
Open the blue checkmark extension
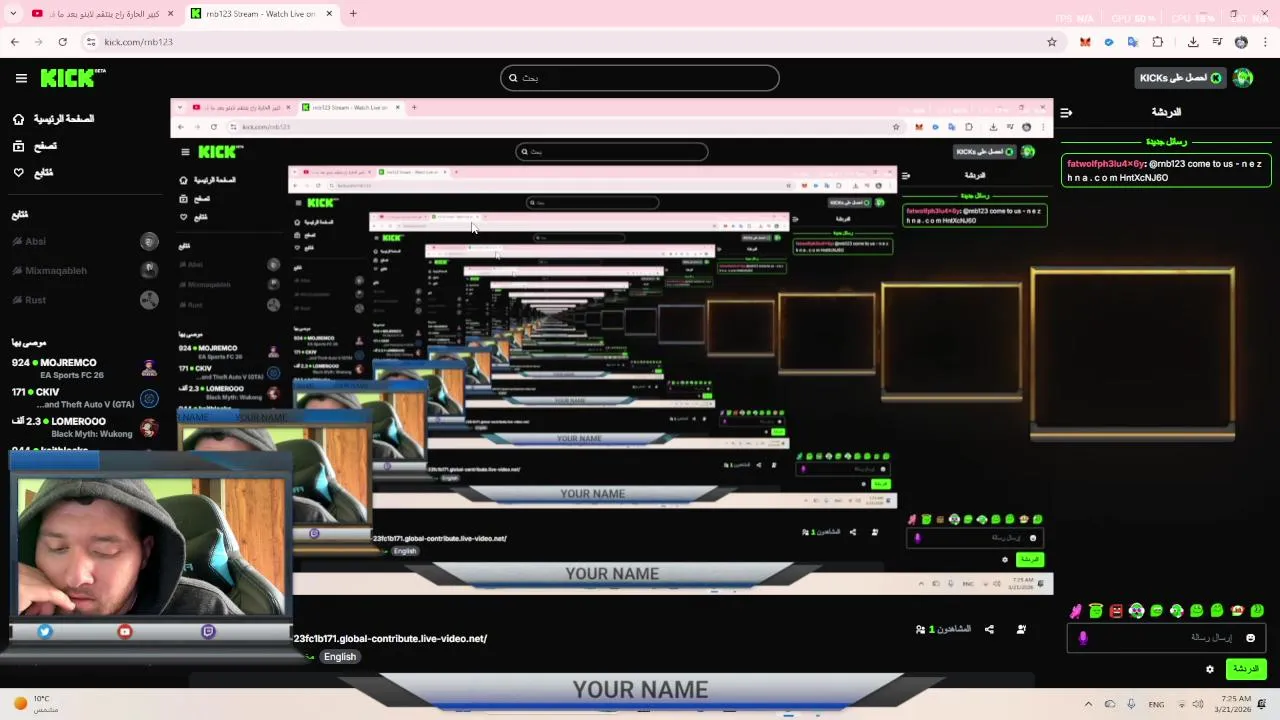coord(1109,42)
